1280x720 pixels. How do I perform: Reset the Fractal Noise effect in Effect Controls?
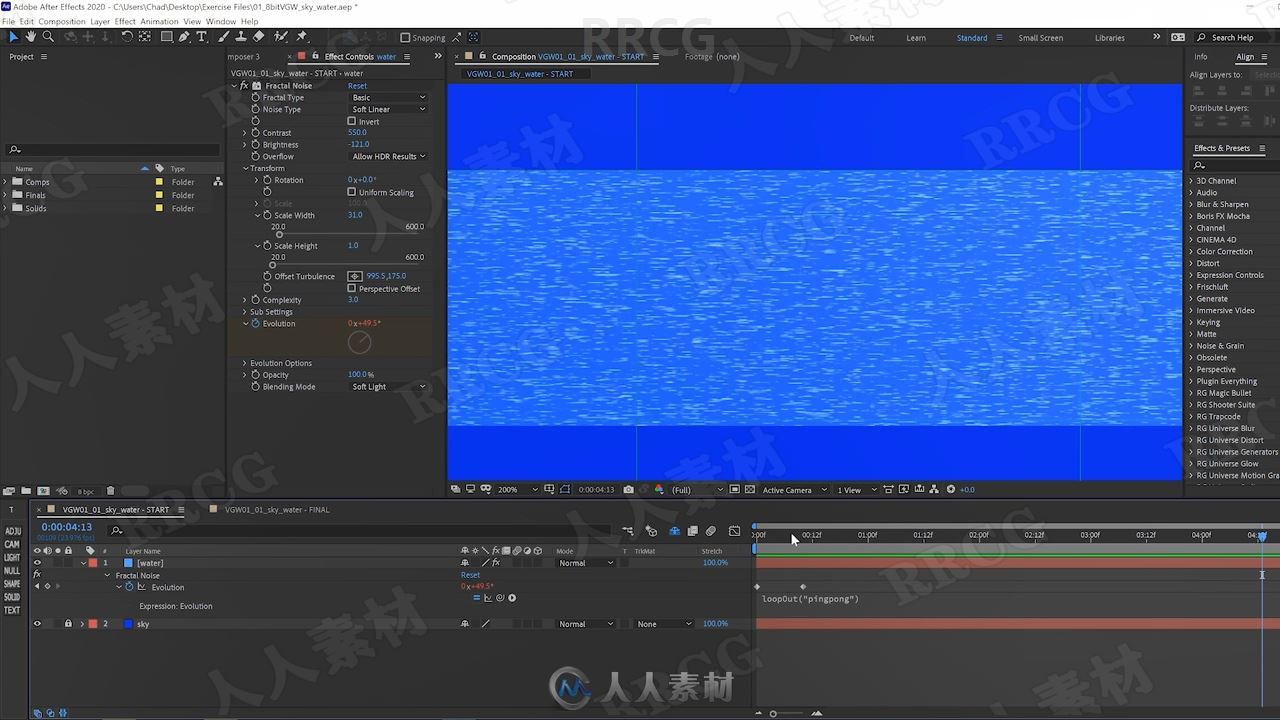[357, 86]
